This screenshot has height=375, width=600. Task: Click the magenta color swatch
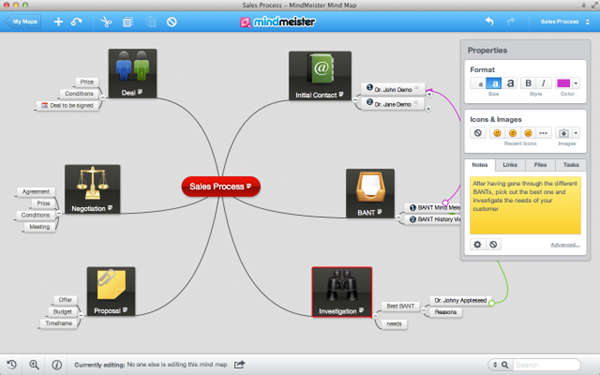coord(563,83)
